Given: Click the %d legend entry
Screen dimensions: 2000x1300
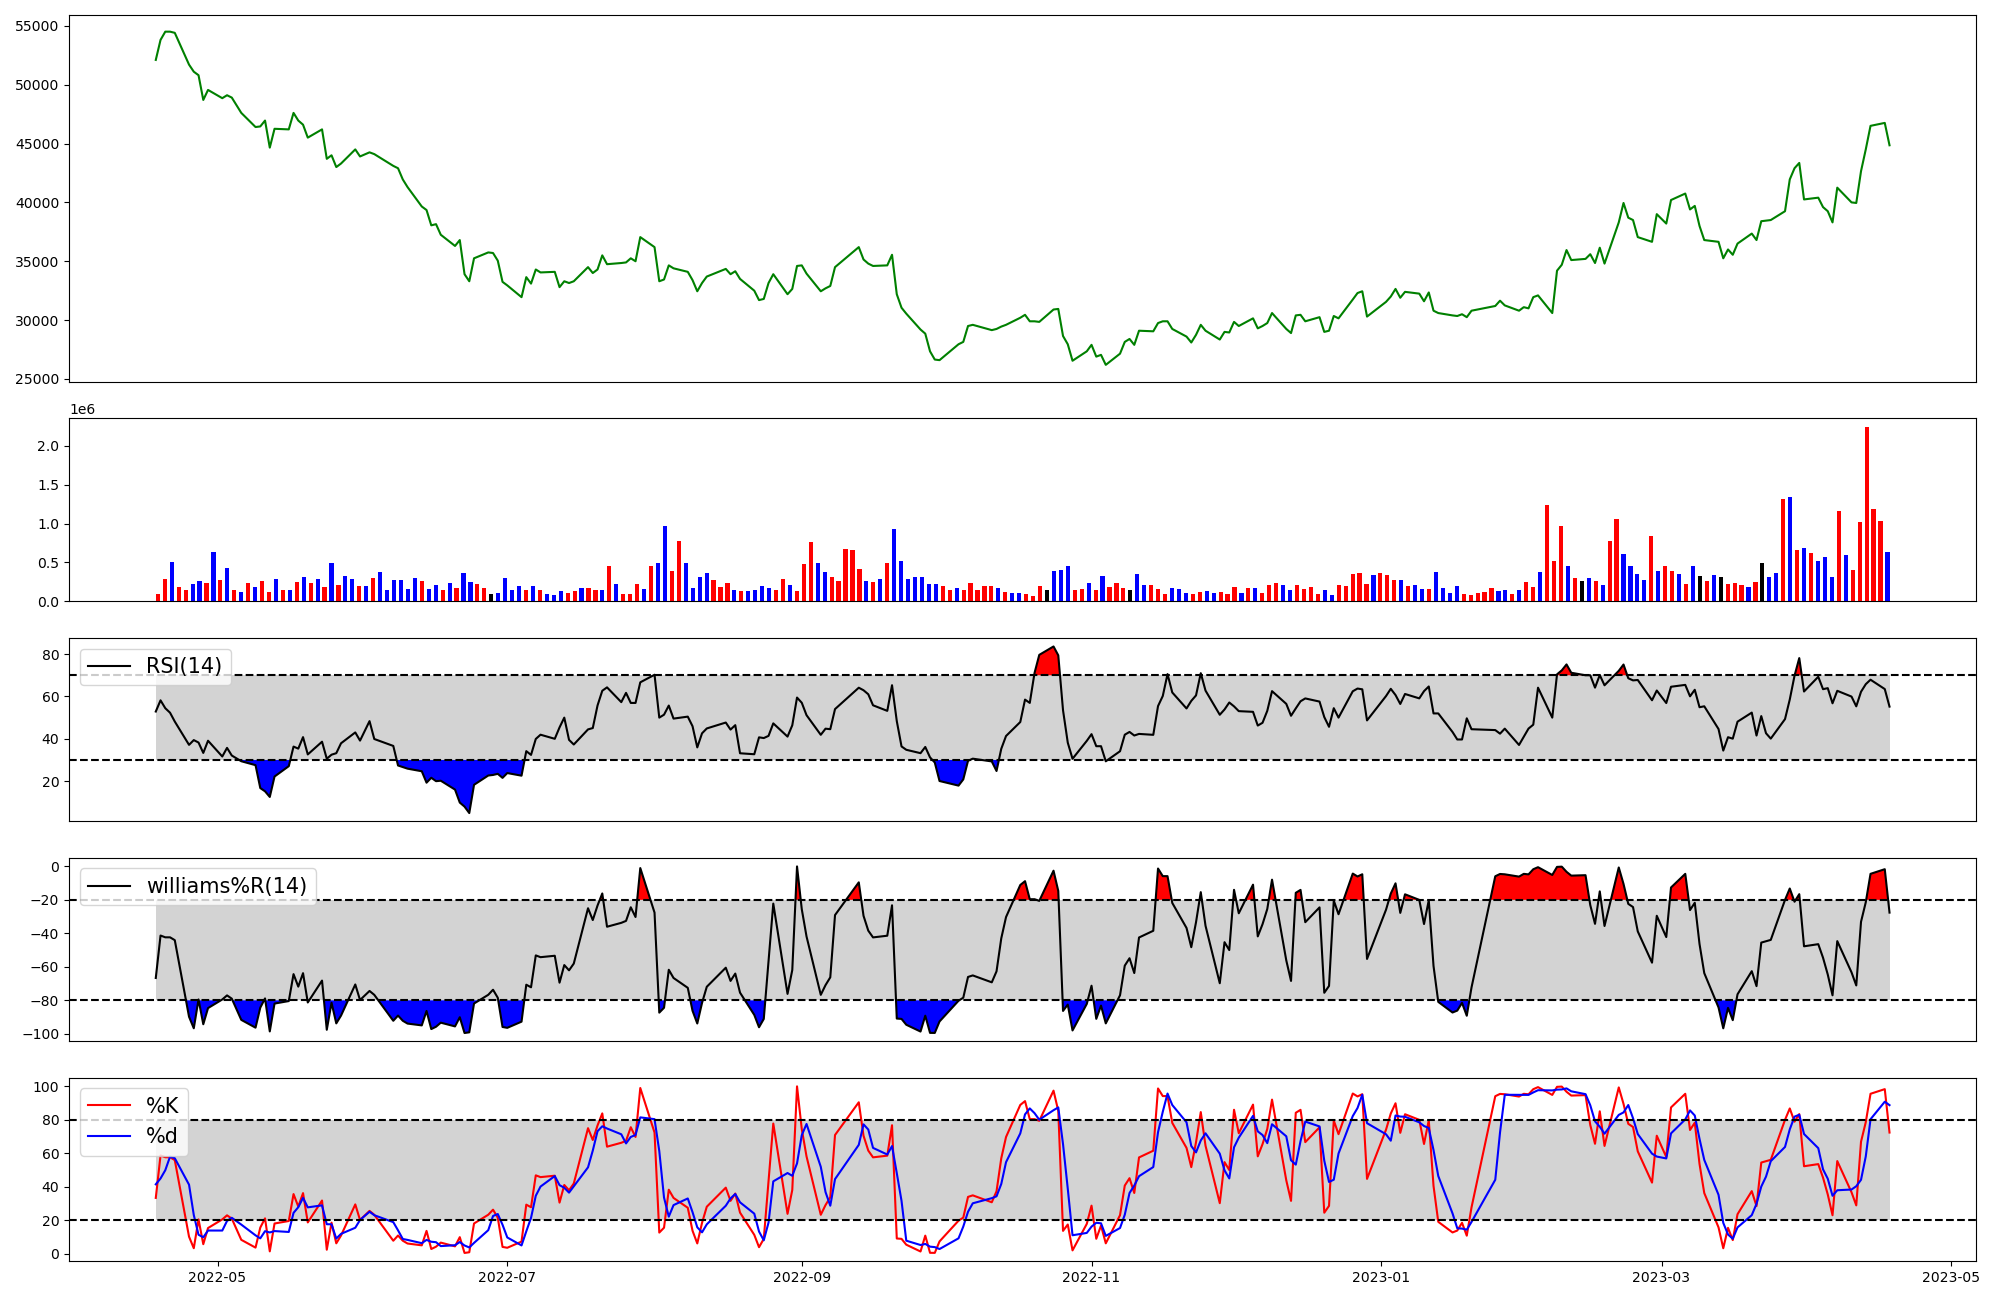Looking at the screenshot, I should pyautogui.click(x=162, y=1136).
